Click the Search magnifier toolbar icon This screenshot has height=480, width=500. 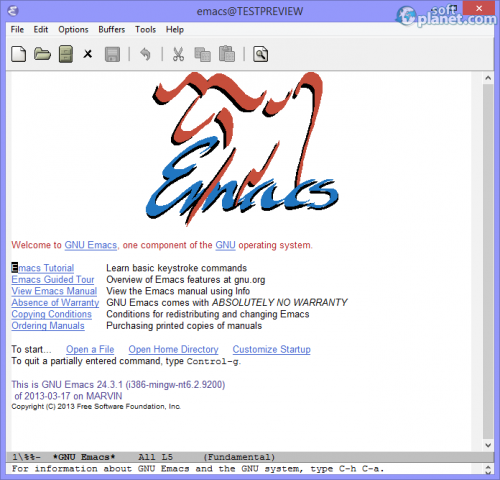(260, 54)
